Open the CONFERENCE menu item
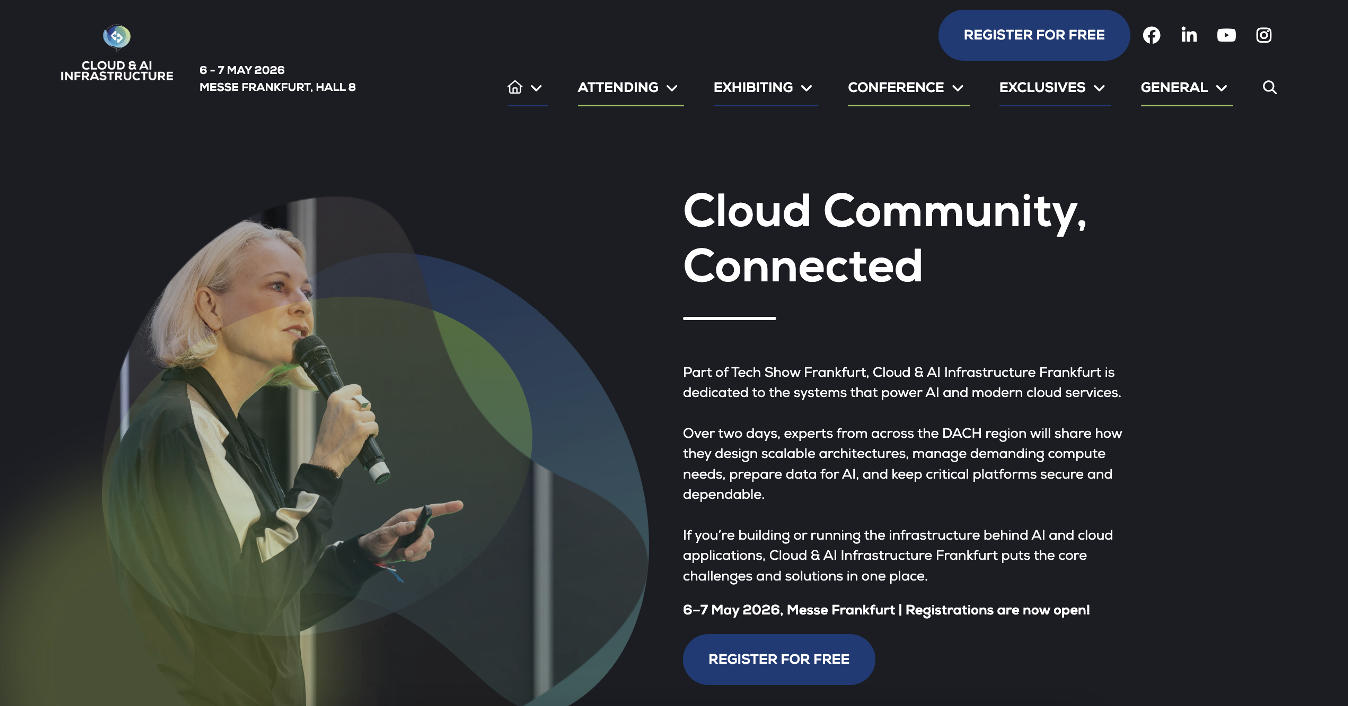 tap(896, 87)
